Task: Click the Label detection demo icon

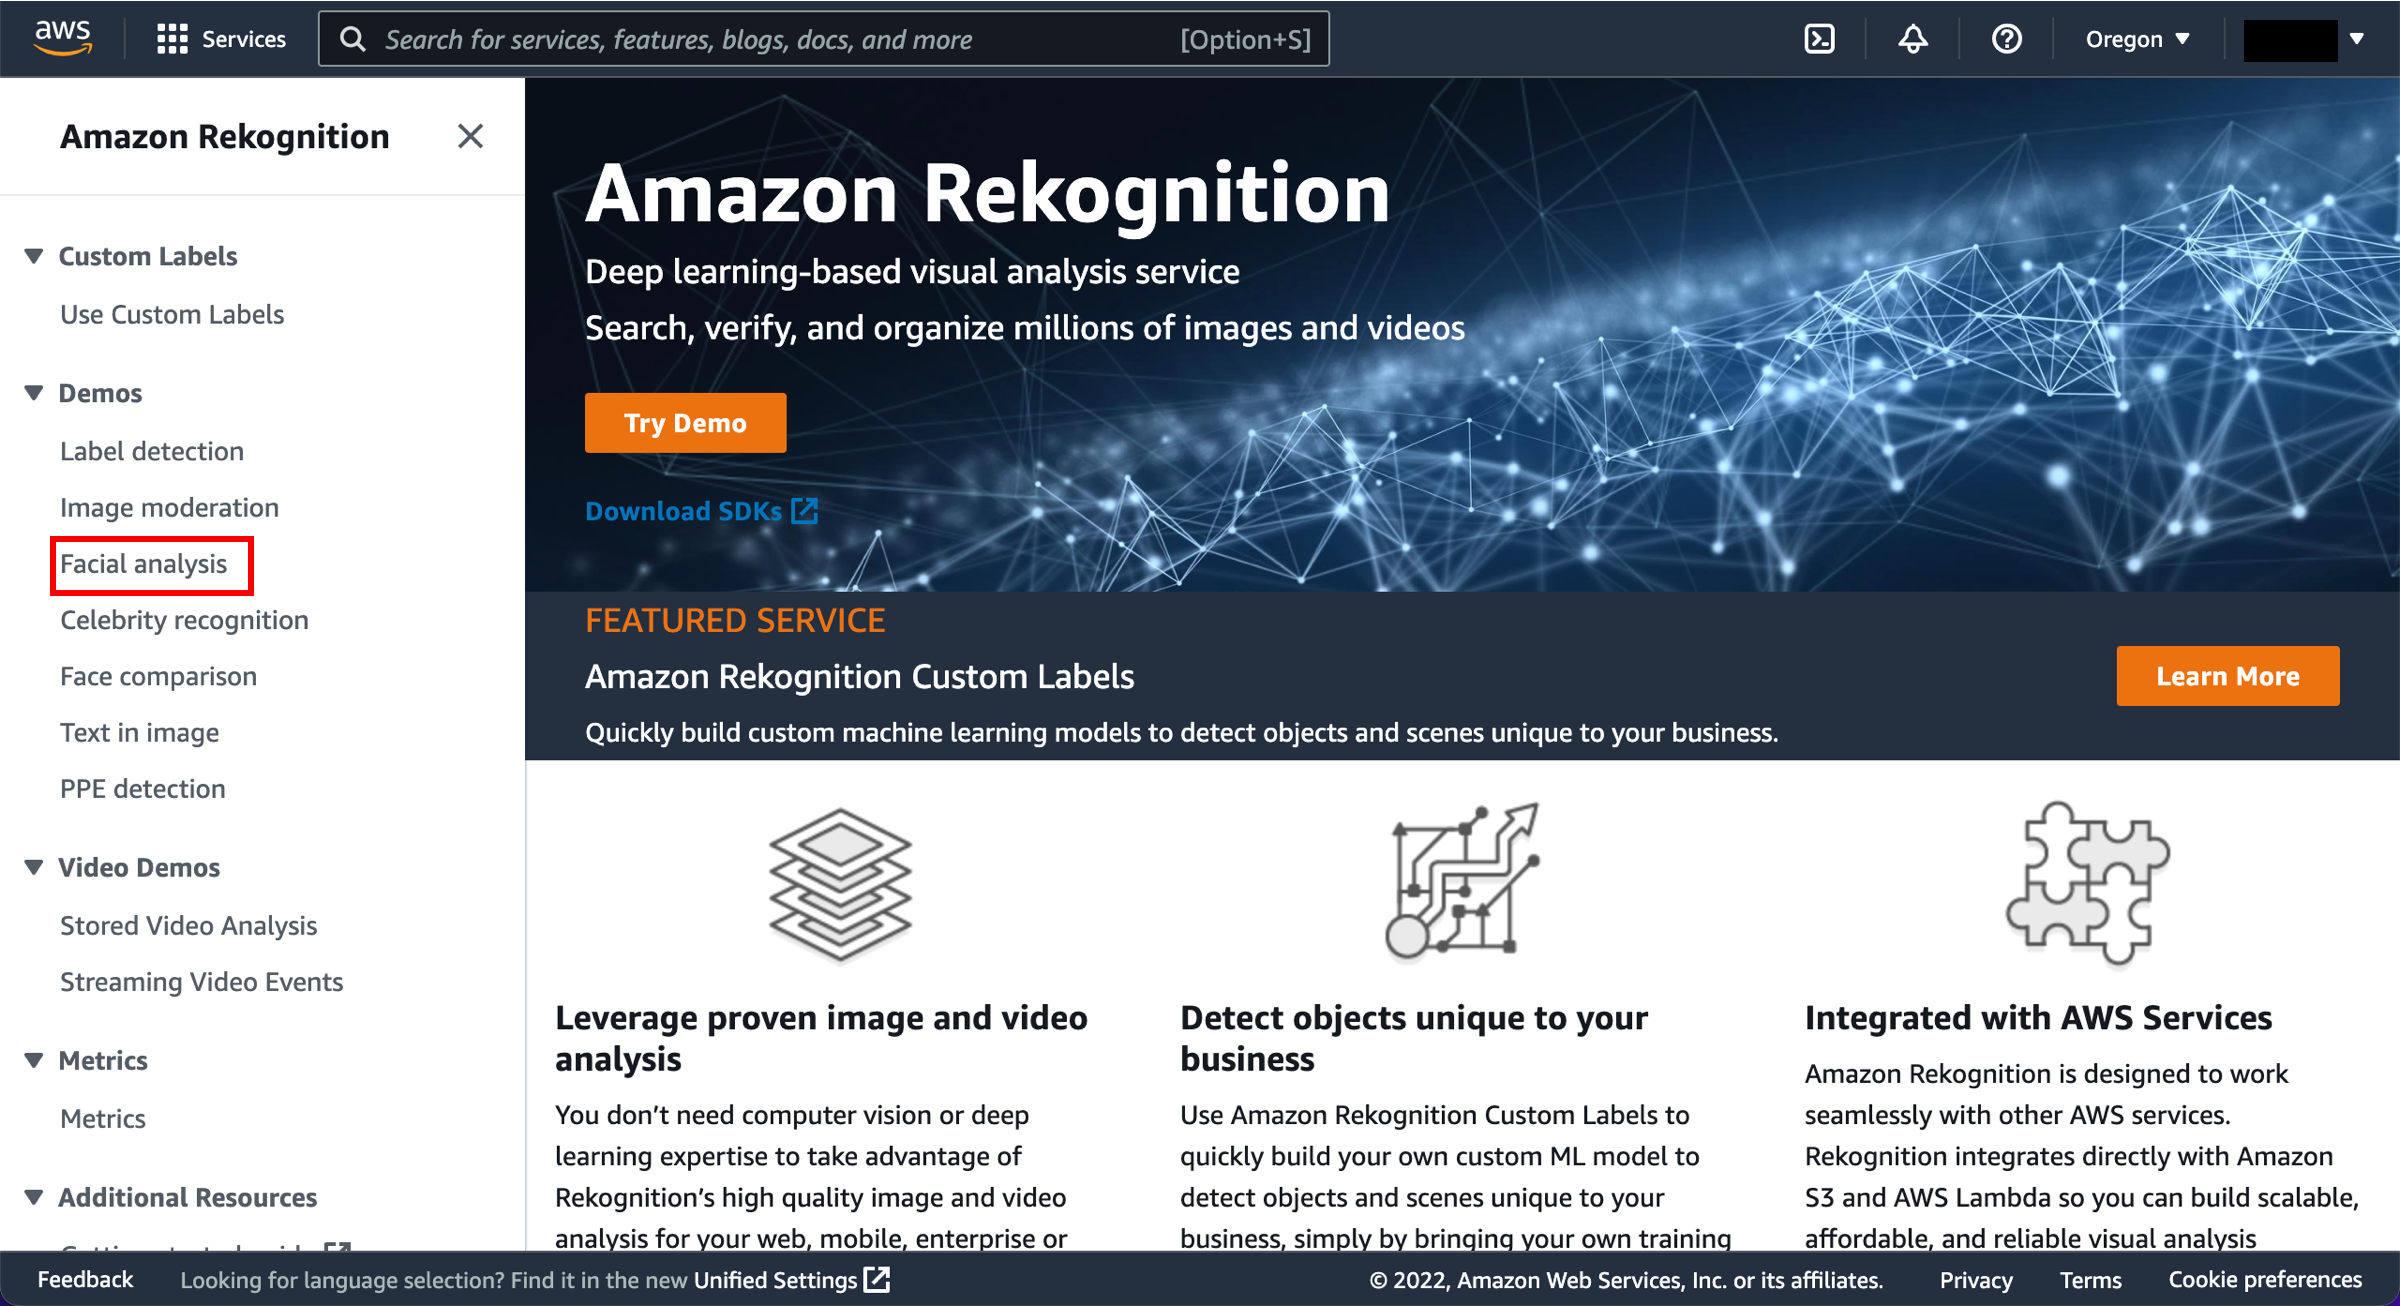Action: (151, 452)
